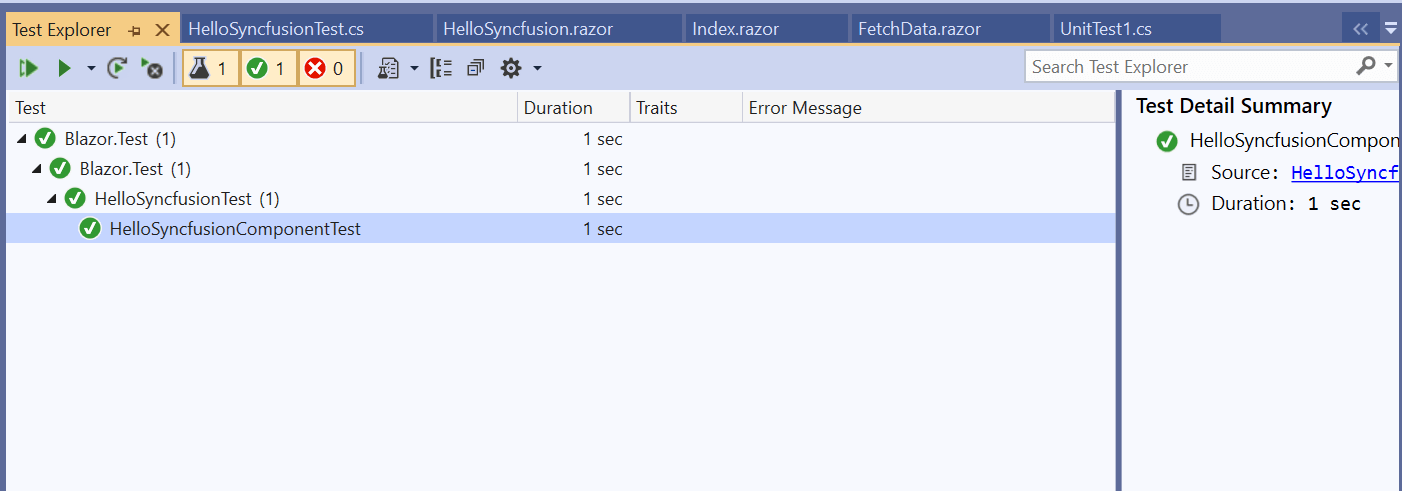Screen dimensions: 1402x491
Task: Click the cancel test run icon
Action: [x=152, y=68]
